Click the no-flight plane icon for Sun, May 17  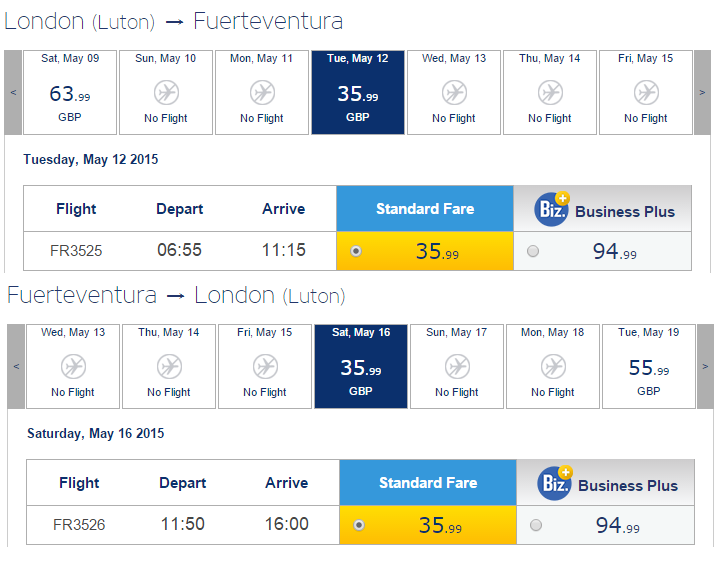coord(457,367)
